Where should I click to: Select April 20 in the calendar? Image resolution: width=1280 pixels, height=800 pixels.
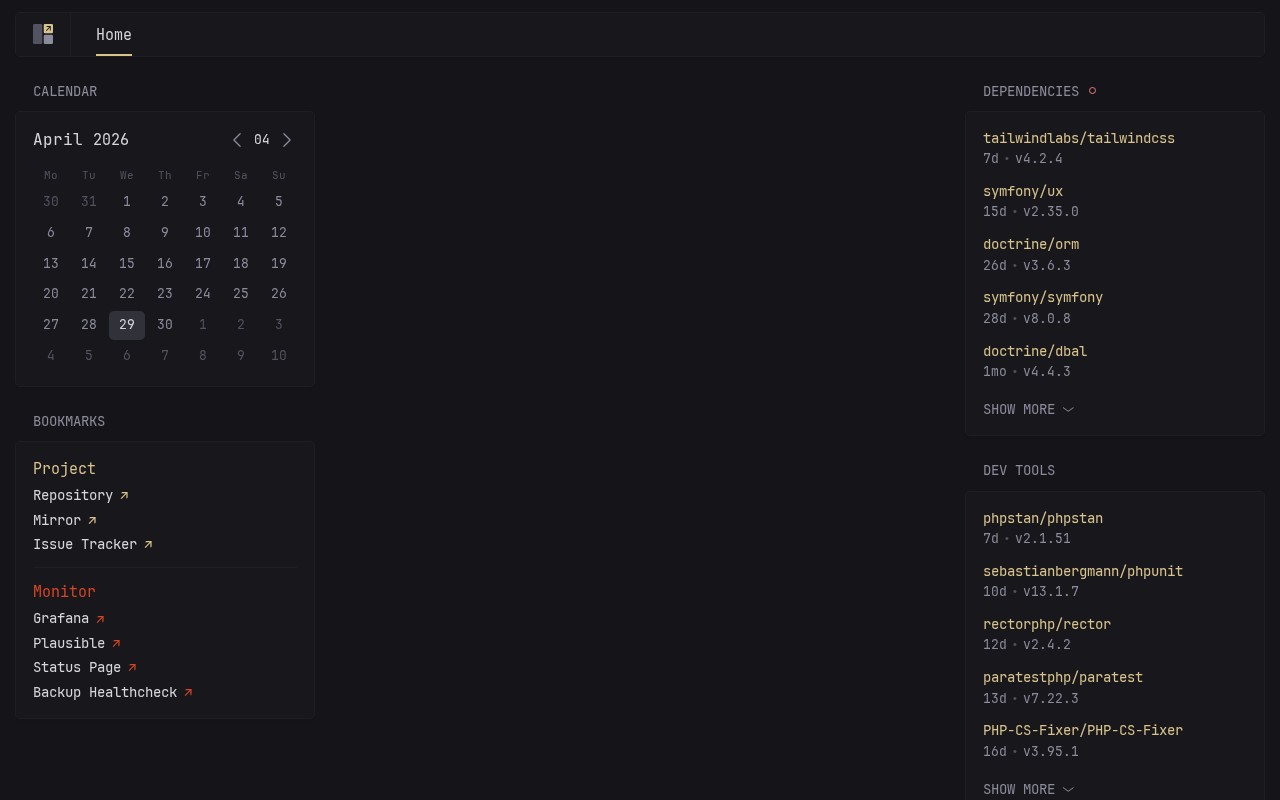click(x=51, y=294)
